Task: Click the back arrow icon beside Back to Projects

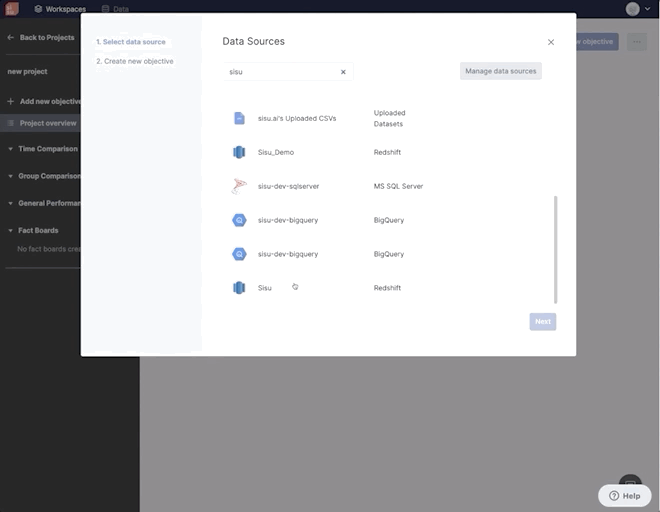Action: click(11, 37)
